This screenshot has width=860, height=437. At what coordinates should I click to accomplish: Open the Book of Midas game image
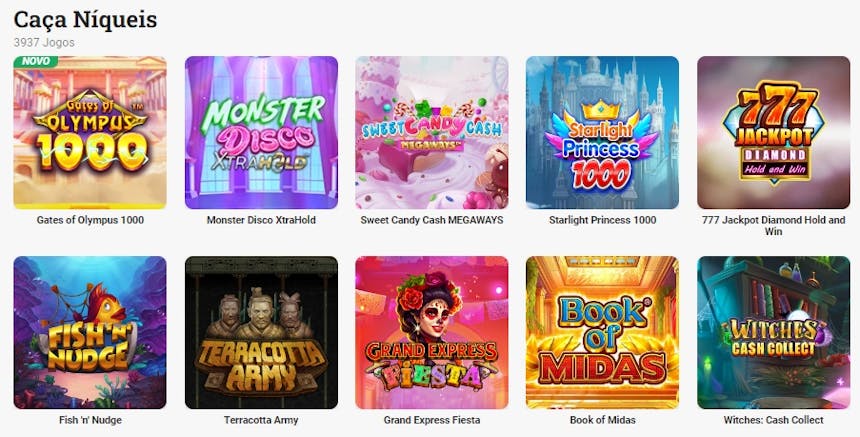(602, 332)
